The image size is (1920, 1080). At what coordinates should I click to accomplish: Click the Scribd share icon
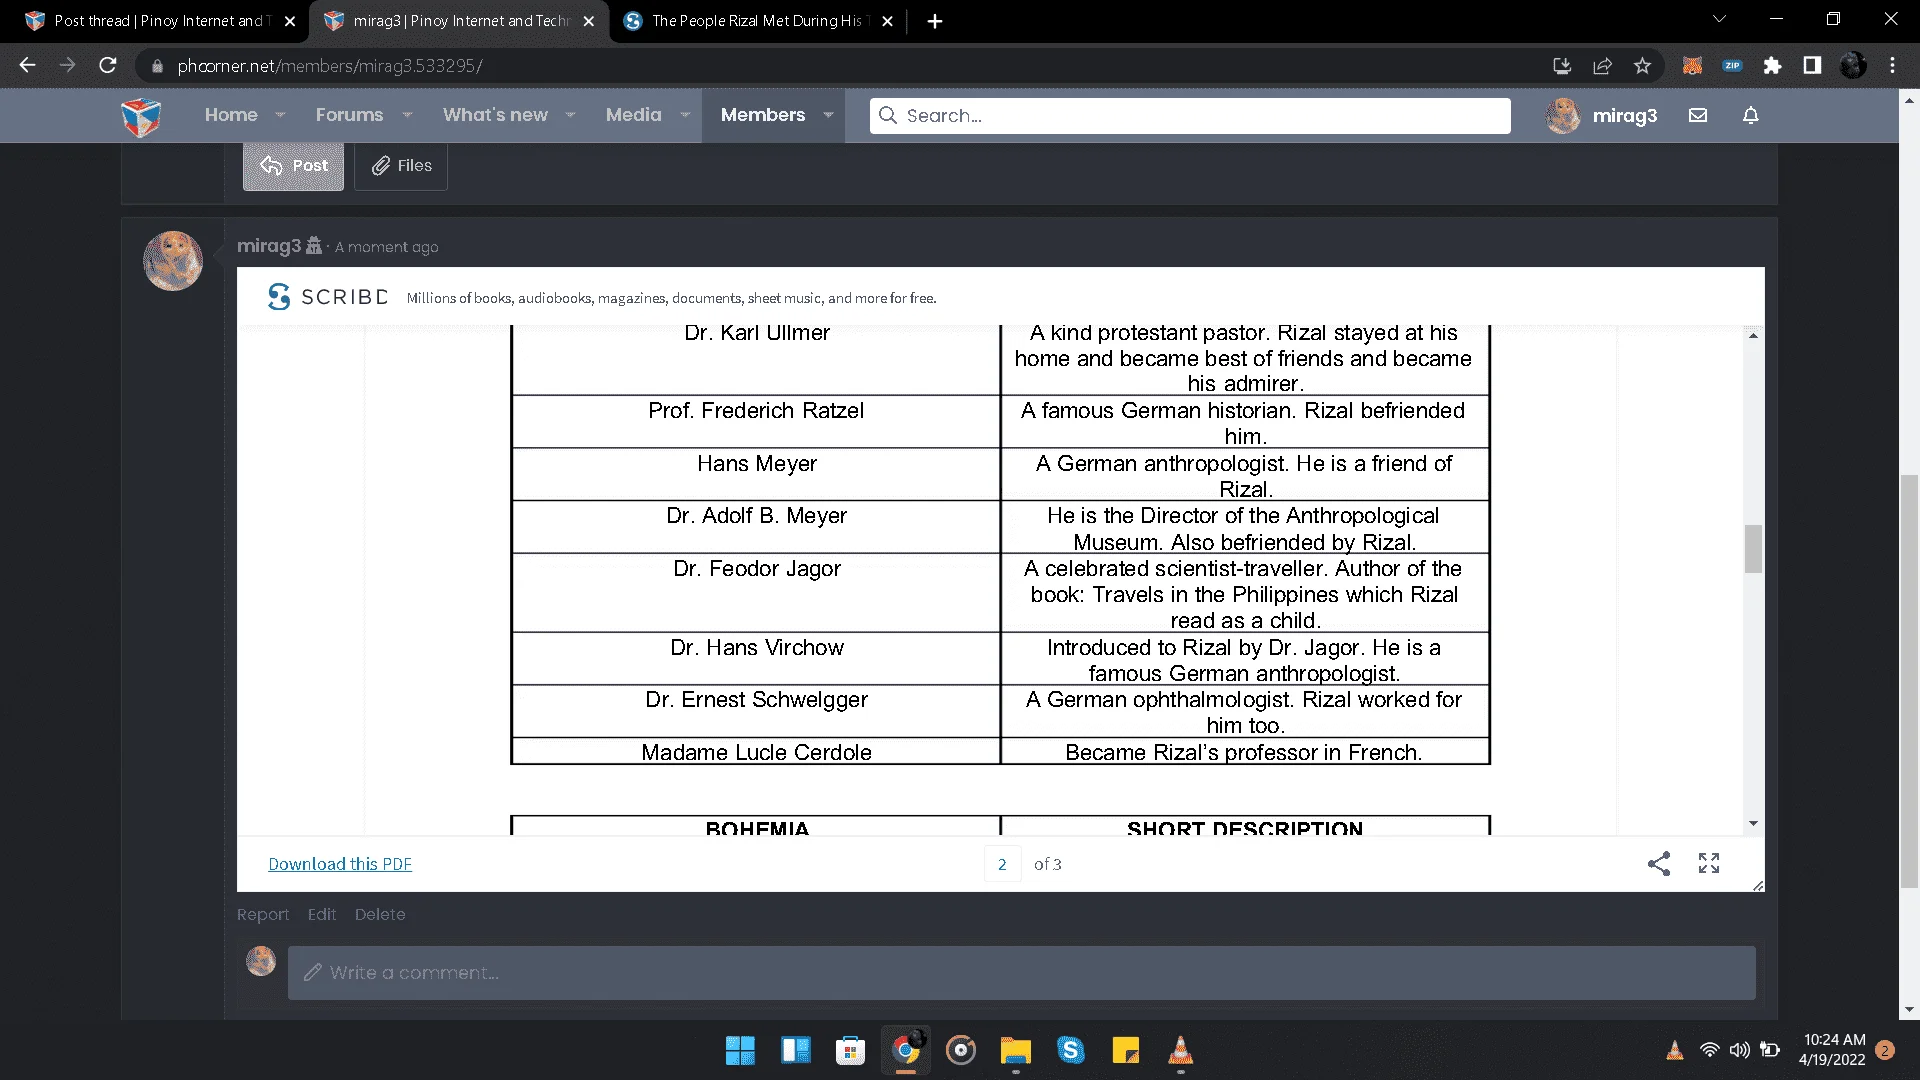[1659, 864]
